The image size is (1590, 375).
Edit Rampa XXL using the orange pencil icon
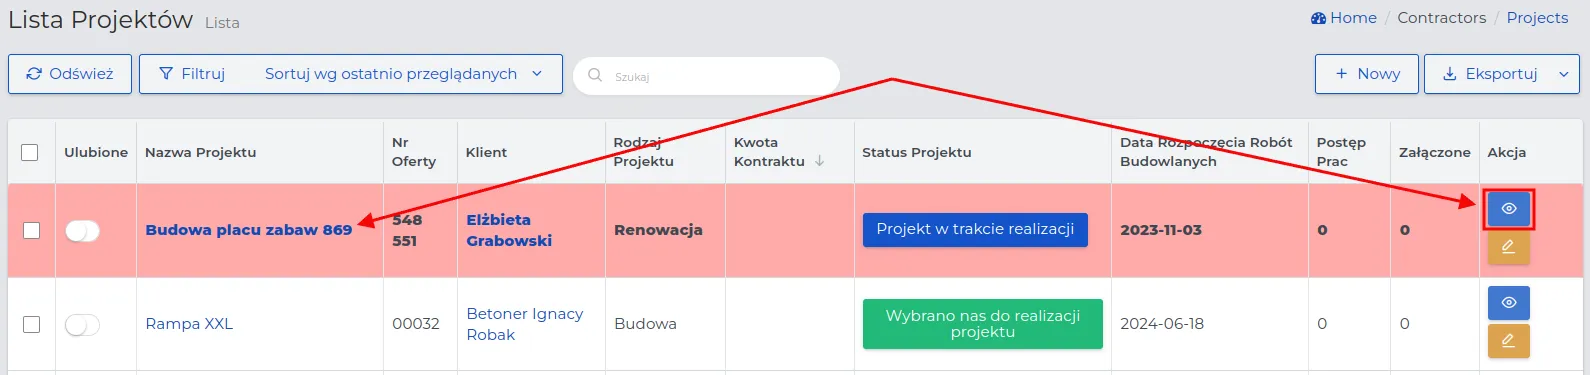[1508, 341]
